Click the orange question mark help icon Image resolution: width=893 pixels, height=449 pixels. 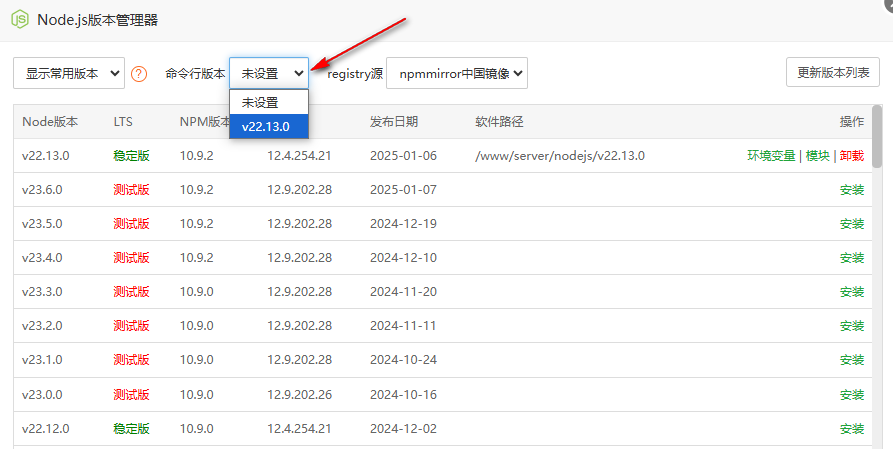pos(139,73)
